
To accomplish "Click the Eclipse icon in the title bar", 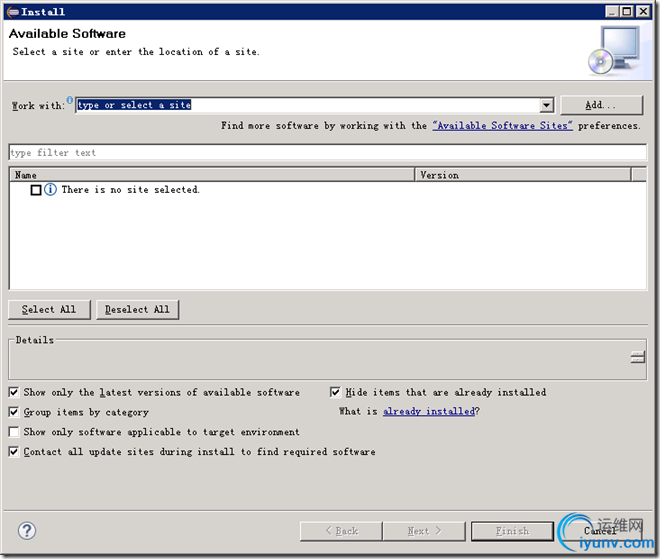I will click(13, 12).
